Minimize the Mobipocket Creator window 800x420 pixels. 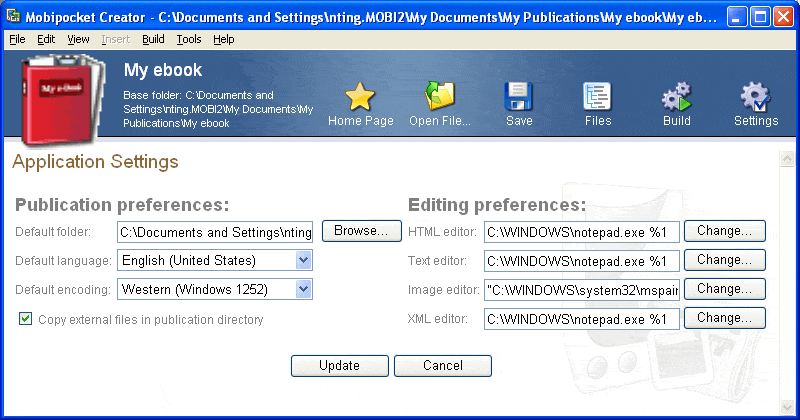click(736, 17)
